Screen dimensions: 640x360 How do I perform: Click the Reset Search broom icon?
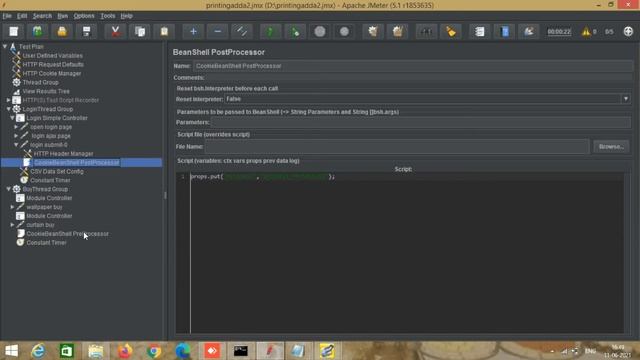click(x=451, y=31)
